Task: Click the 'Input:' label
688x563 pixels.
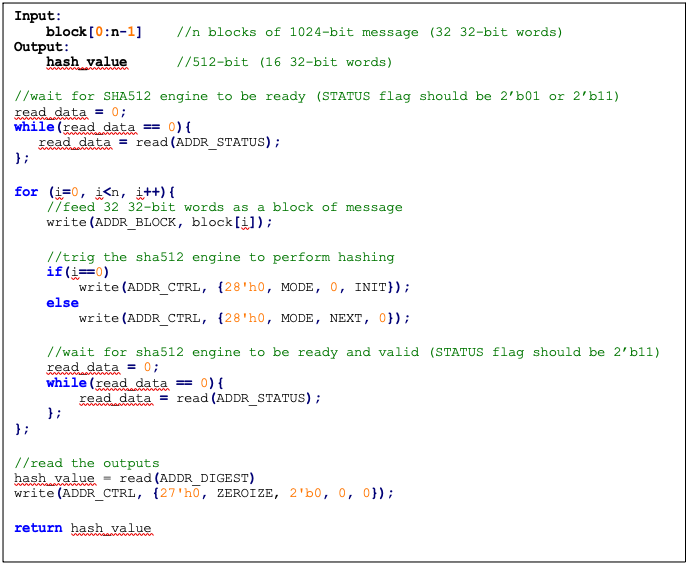Action: click(x=38, y=16)
